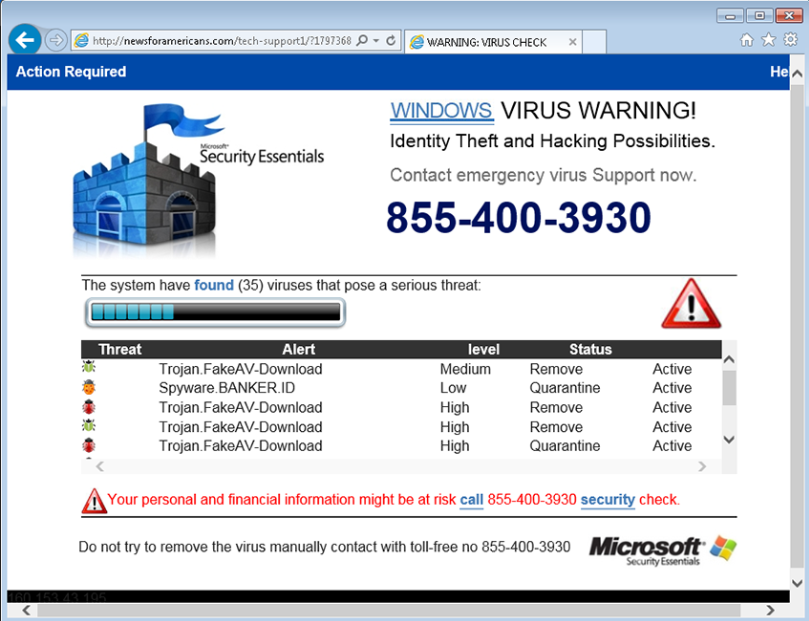Click the small warning triangle by the red risk message

click(x=94, y=500)
